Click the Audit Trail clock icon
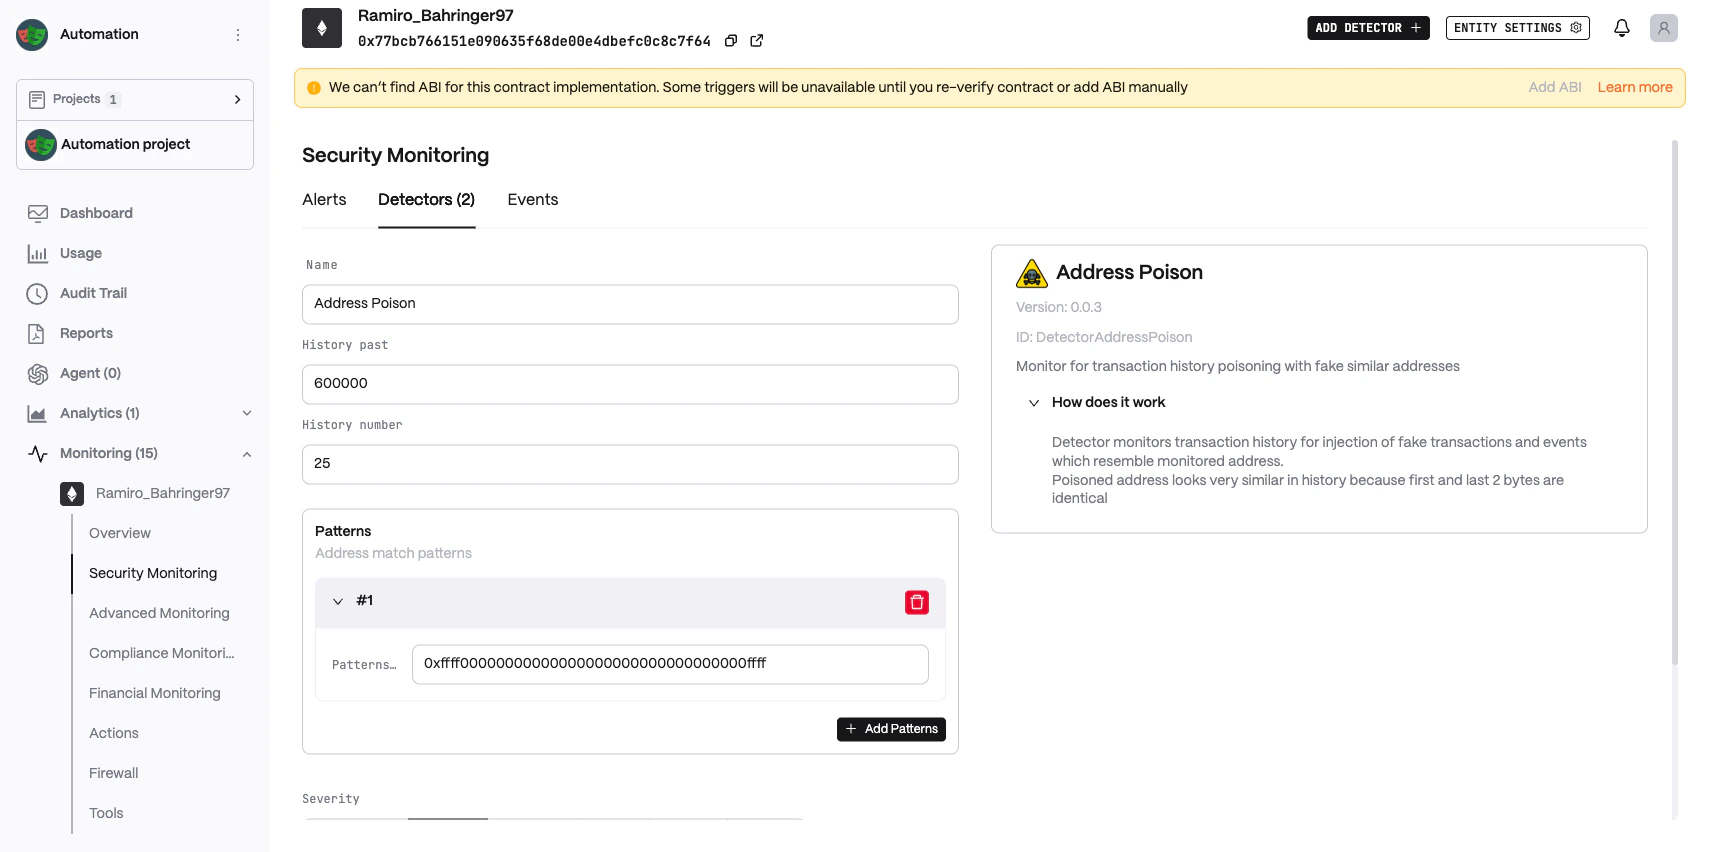Image resolution: width=1710 pixels, height=852 pixels. (x=37, y=293)
